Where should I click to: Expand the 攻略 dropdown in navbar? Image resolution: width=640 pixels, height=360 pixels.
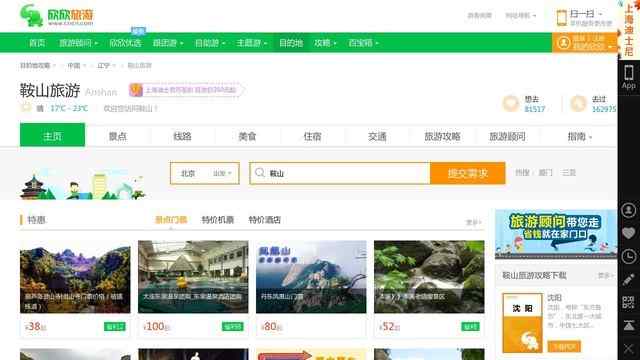click(x=325, y=43)
